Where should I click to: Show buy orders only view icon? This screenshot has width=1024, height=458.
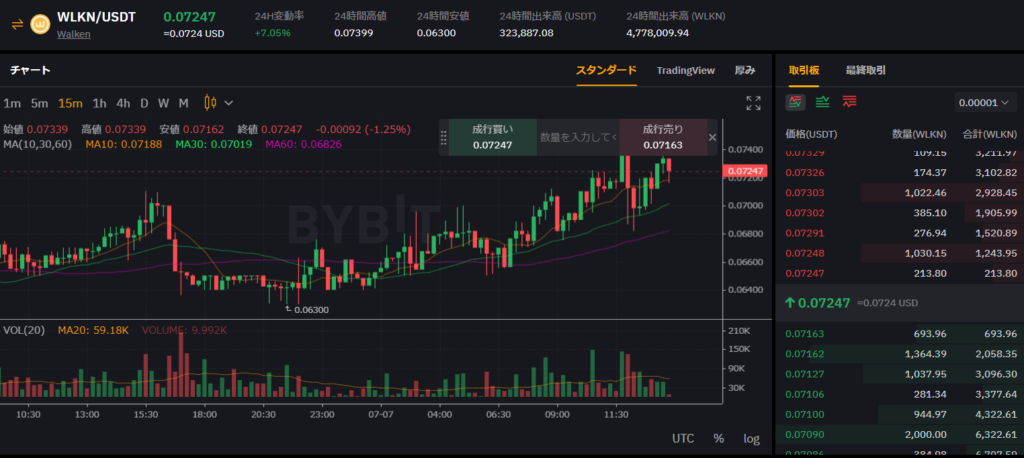point(823,101)
